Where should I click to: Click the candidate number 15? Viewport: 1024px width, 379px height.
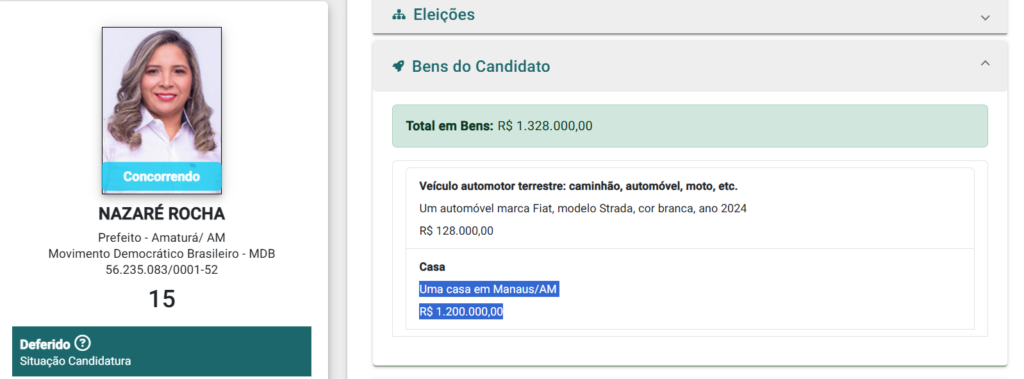tap(162, 299)
